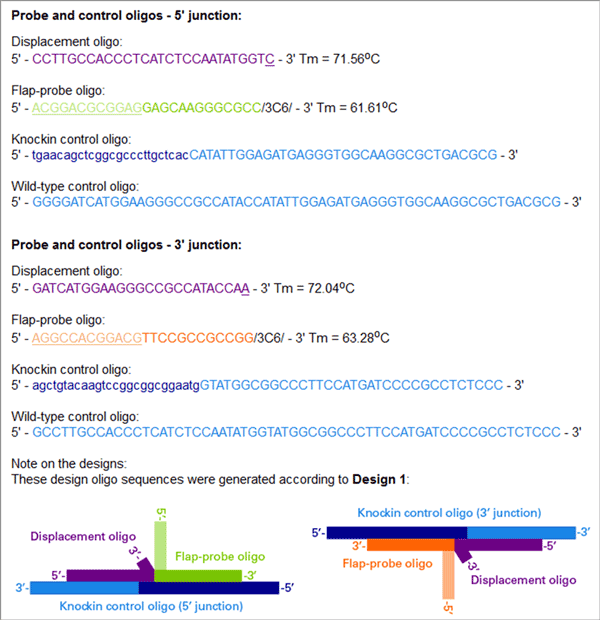Click the 5' junction displacement oligo sequence
Image resolution: width=600 pixels, height=620 pixels.
pos(153,59)
